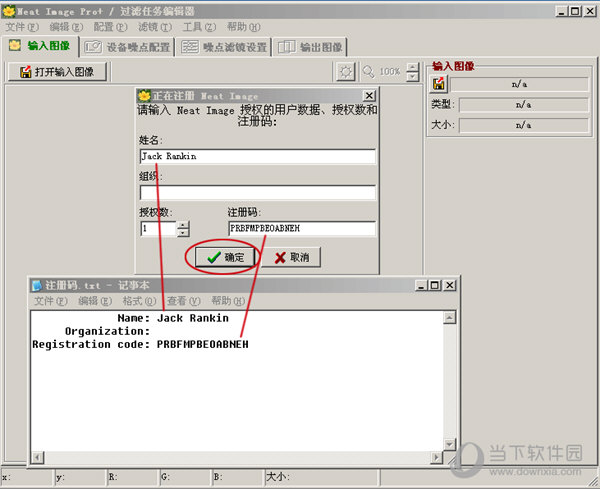Open Notepad 查看 menu

coord(184,301)
